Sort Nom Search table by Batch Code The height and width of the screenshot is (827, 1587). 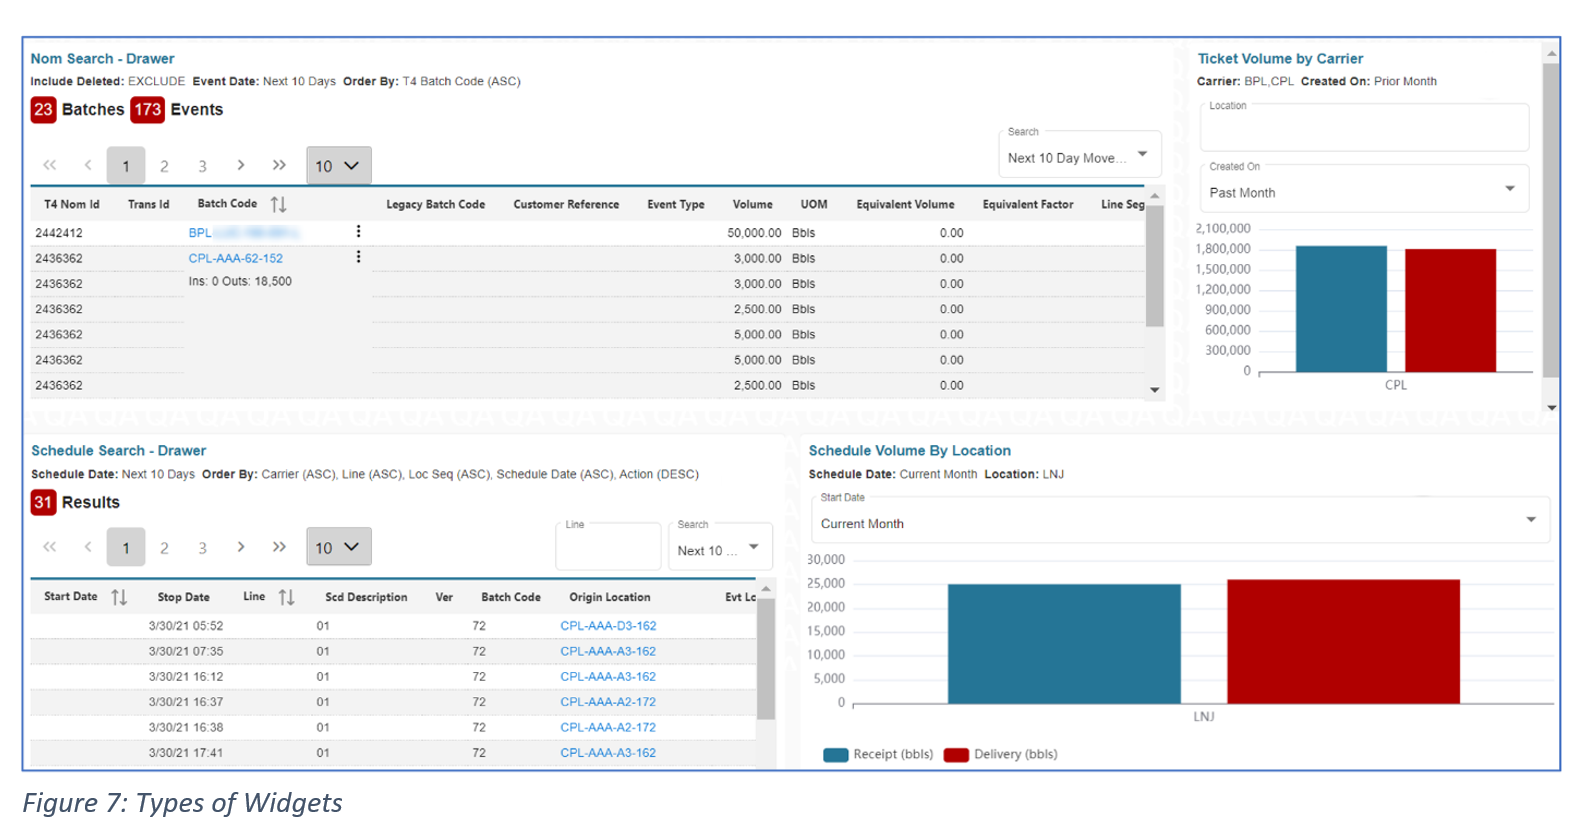[x=278, y=204]
